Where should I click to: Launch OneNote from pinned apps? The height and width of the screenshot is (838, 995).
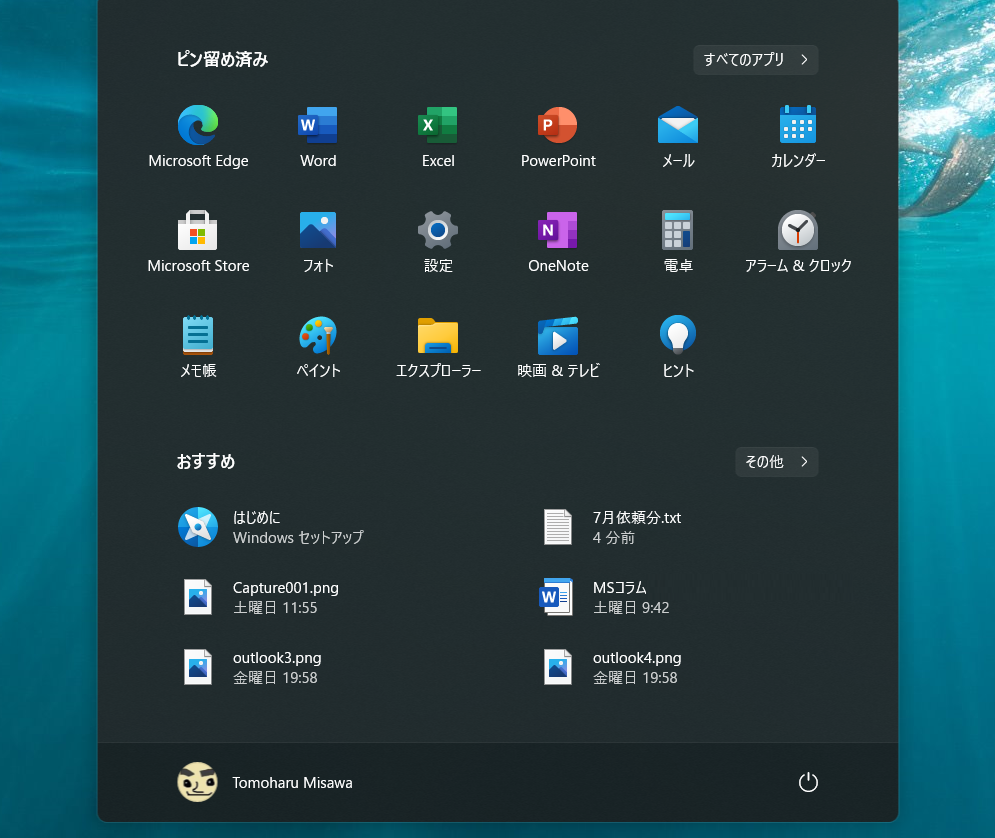pyautogui.click(x=558, y=242)
